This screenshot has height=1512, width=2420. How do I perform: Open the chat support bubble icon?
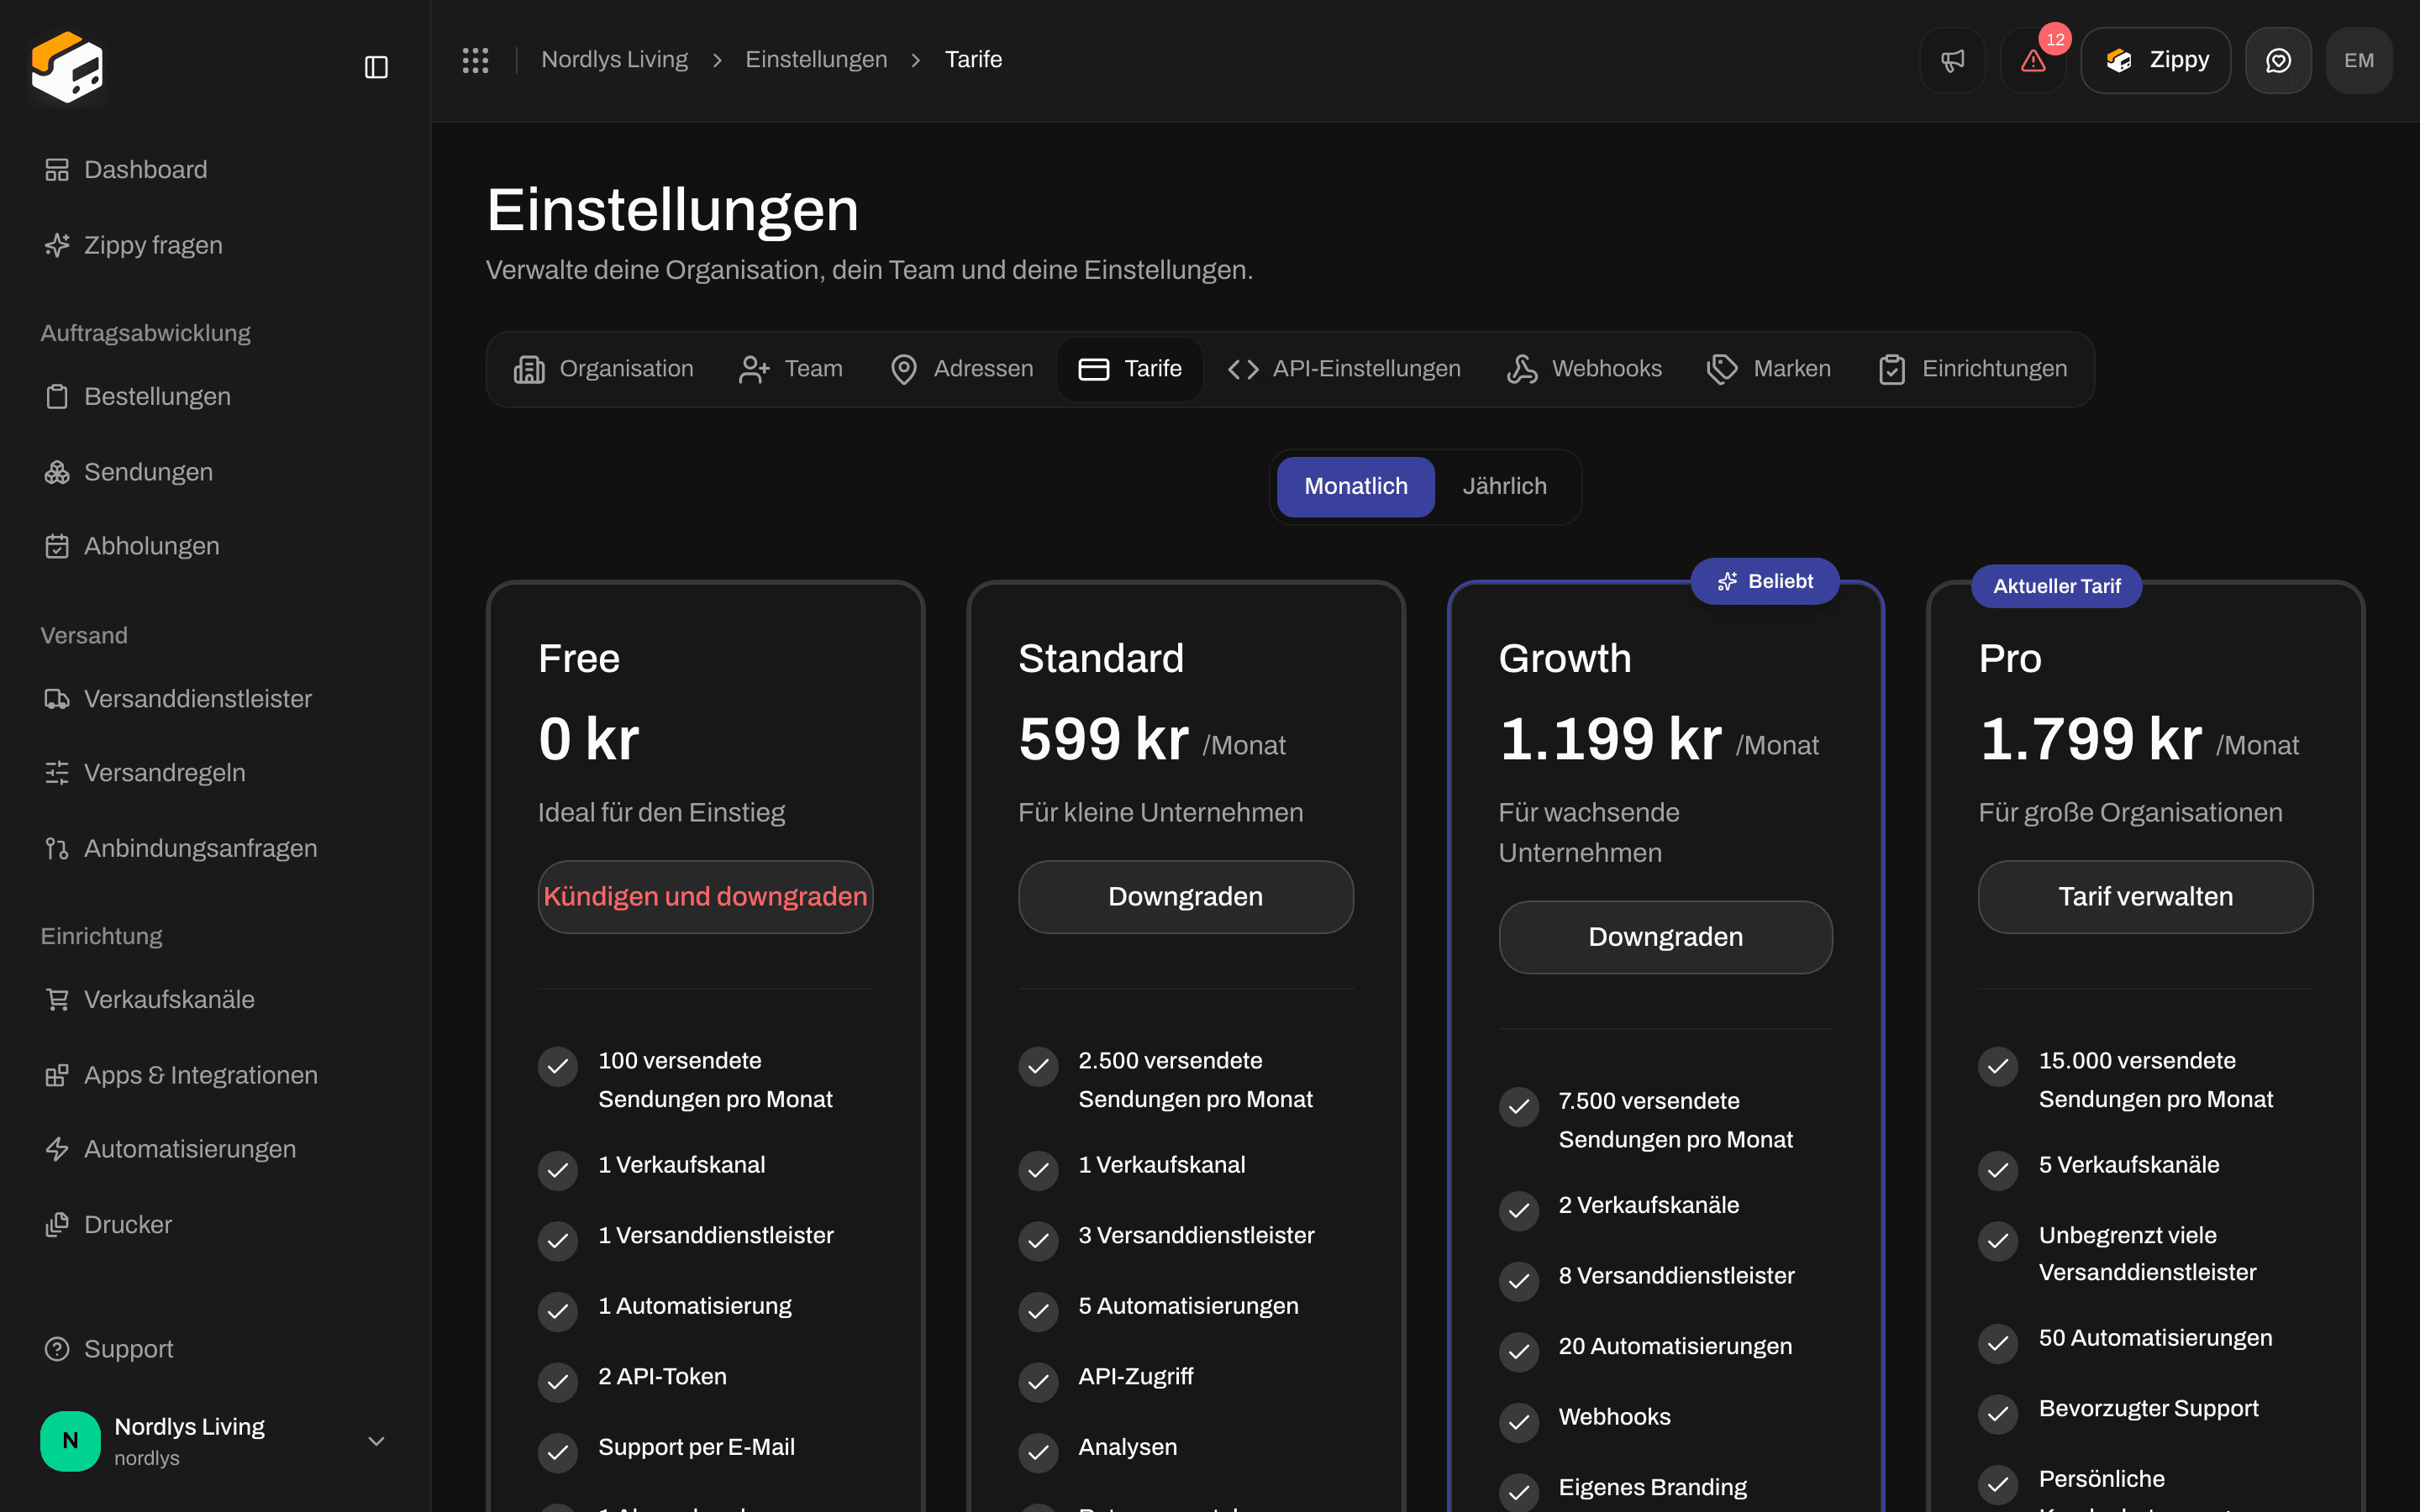click(x=2278, y=60)
